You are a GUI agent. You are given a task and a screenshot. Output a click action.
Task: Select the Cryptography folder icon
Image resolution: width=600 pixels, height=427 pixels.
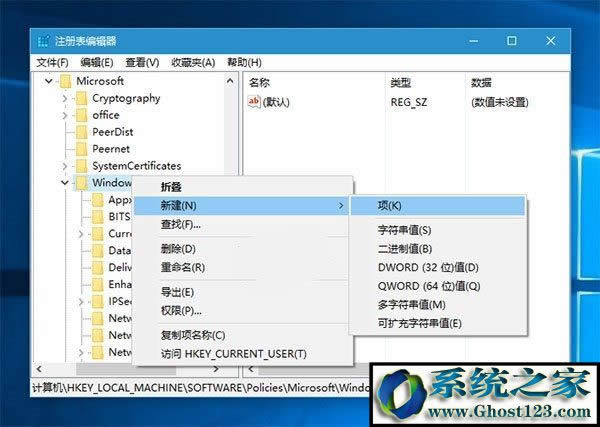pos(81,98)
